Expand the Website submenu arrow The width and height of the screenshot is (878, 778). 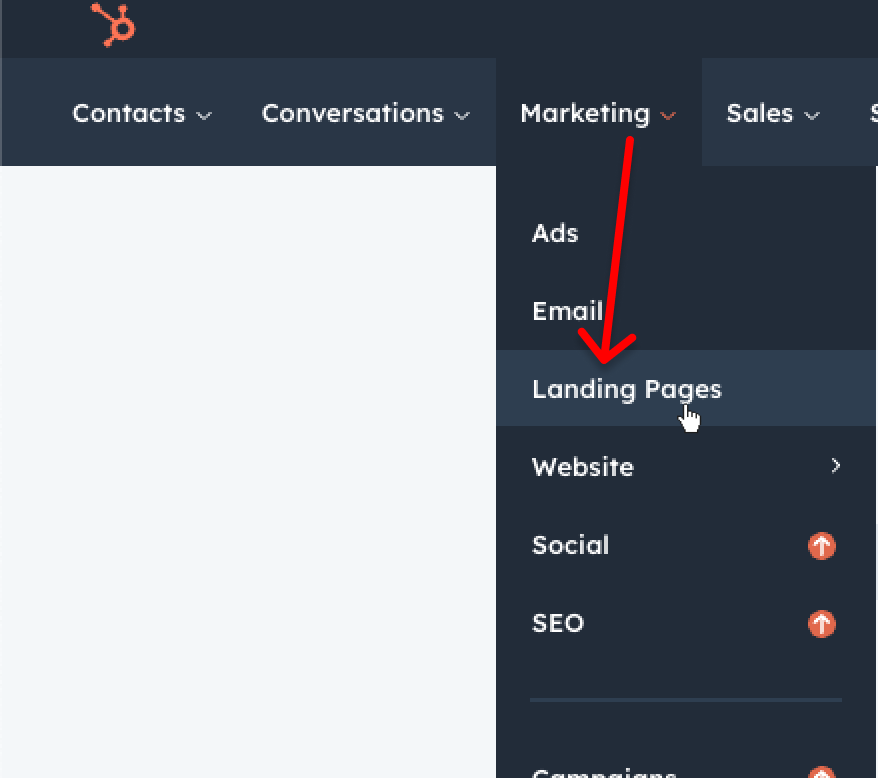pyautogui.click(x=836, y=466)
